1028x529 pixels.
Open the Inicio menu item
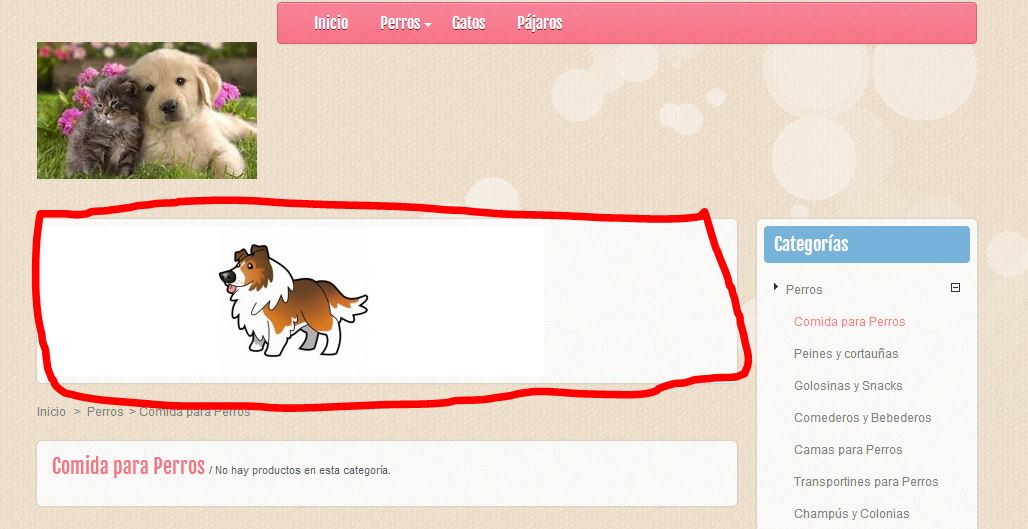coord(331,23)
